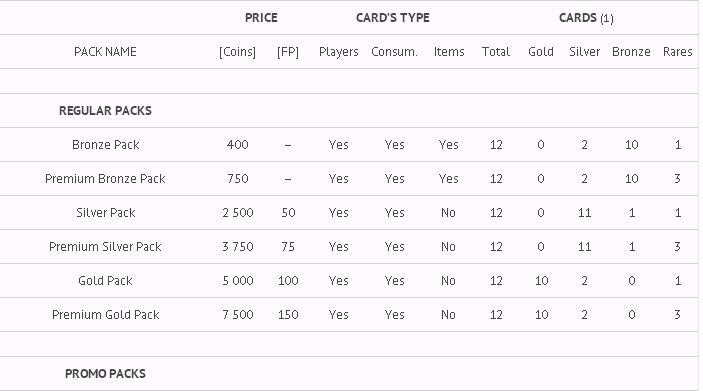This screenshot has height=391, width=703.
Task: Click the 2 500 coins Silver Pack price
Action: tap(238, 213)
